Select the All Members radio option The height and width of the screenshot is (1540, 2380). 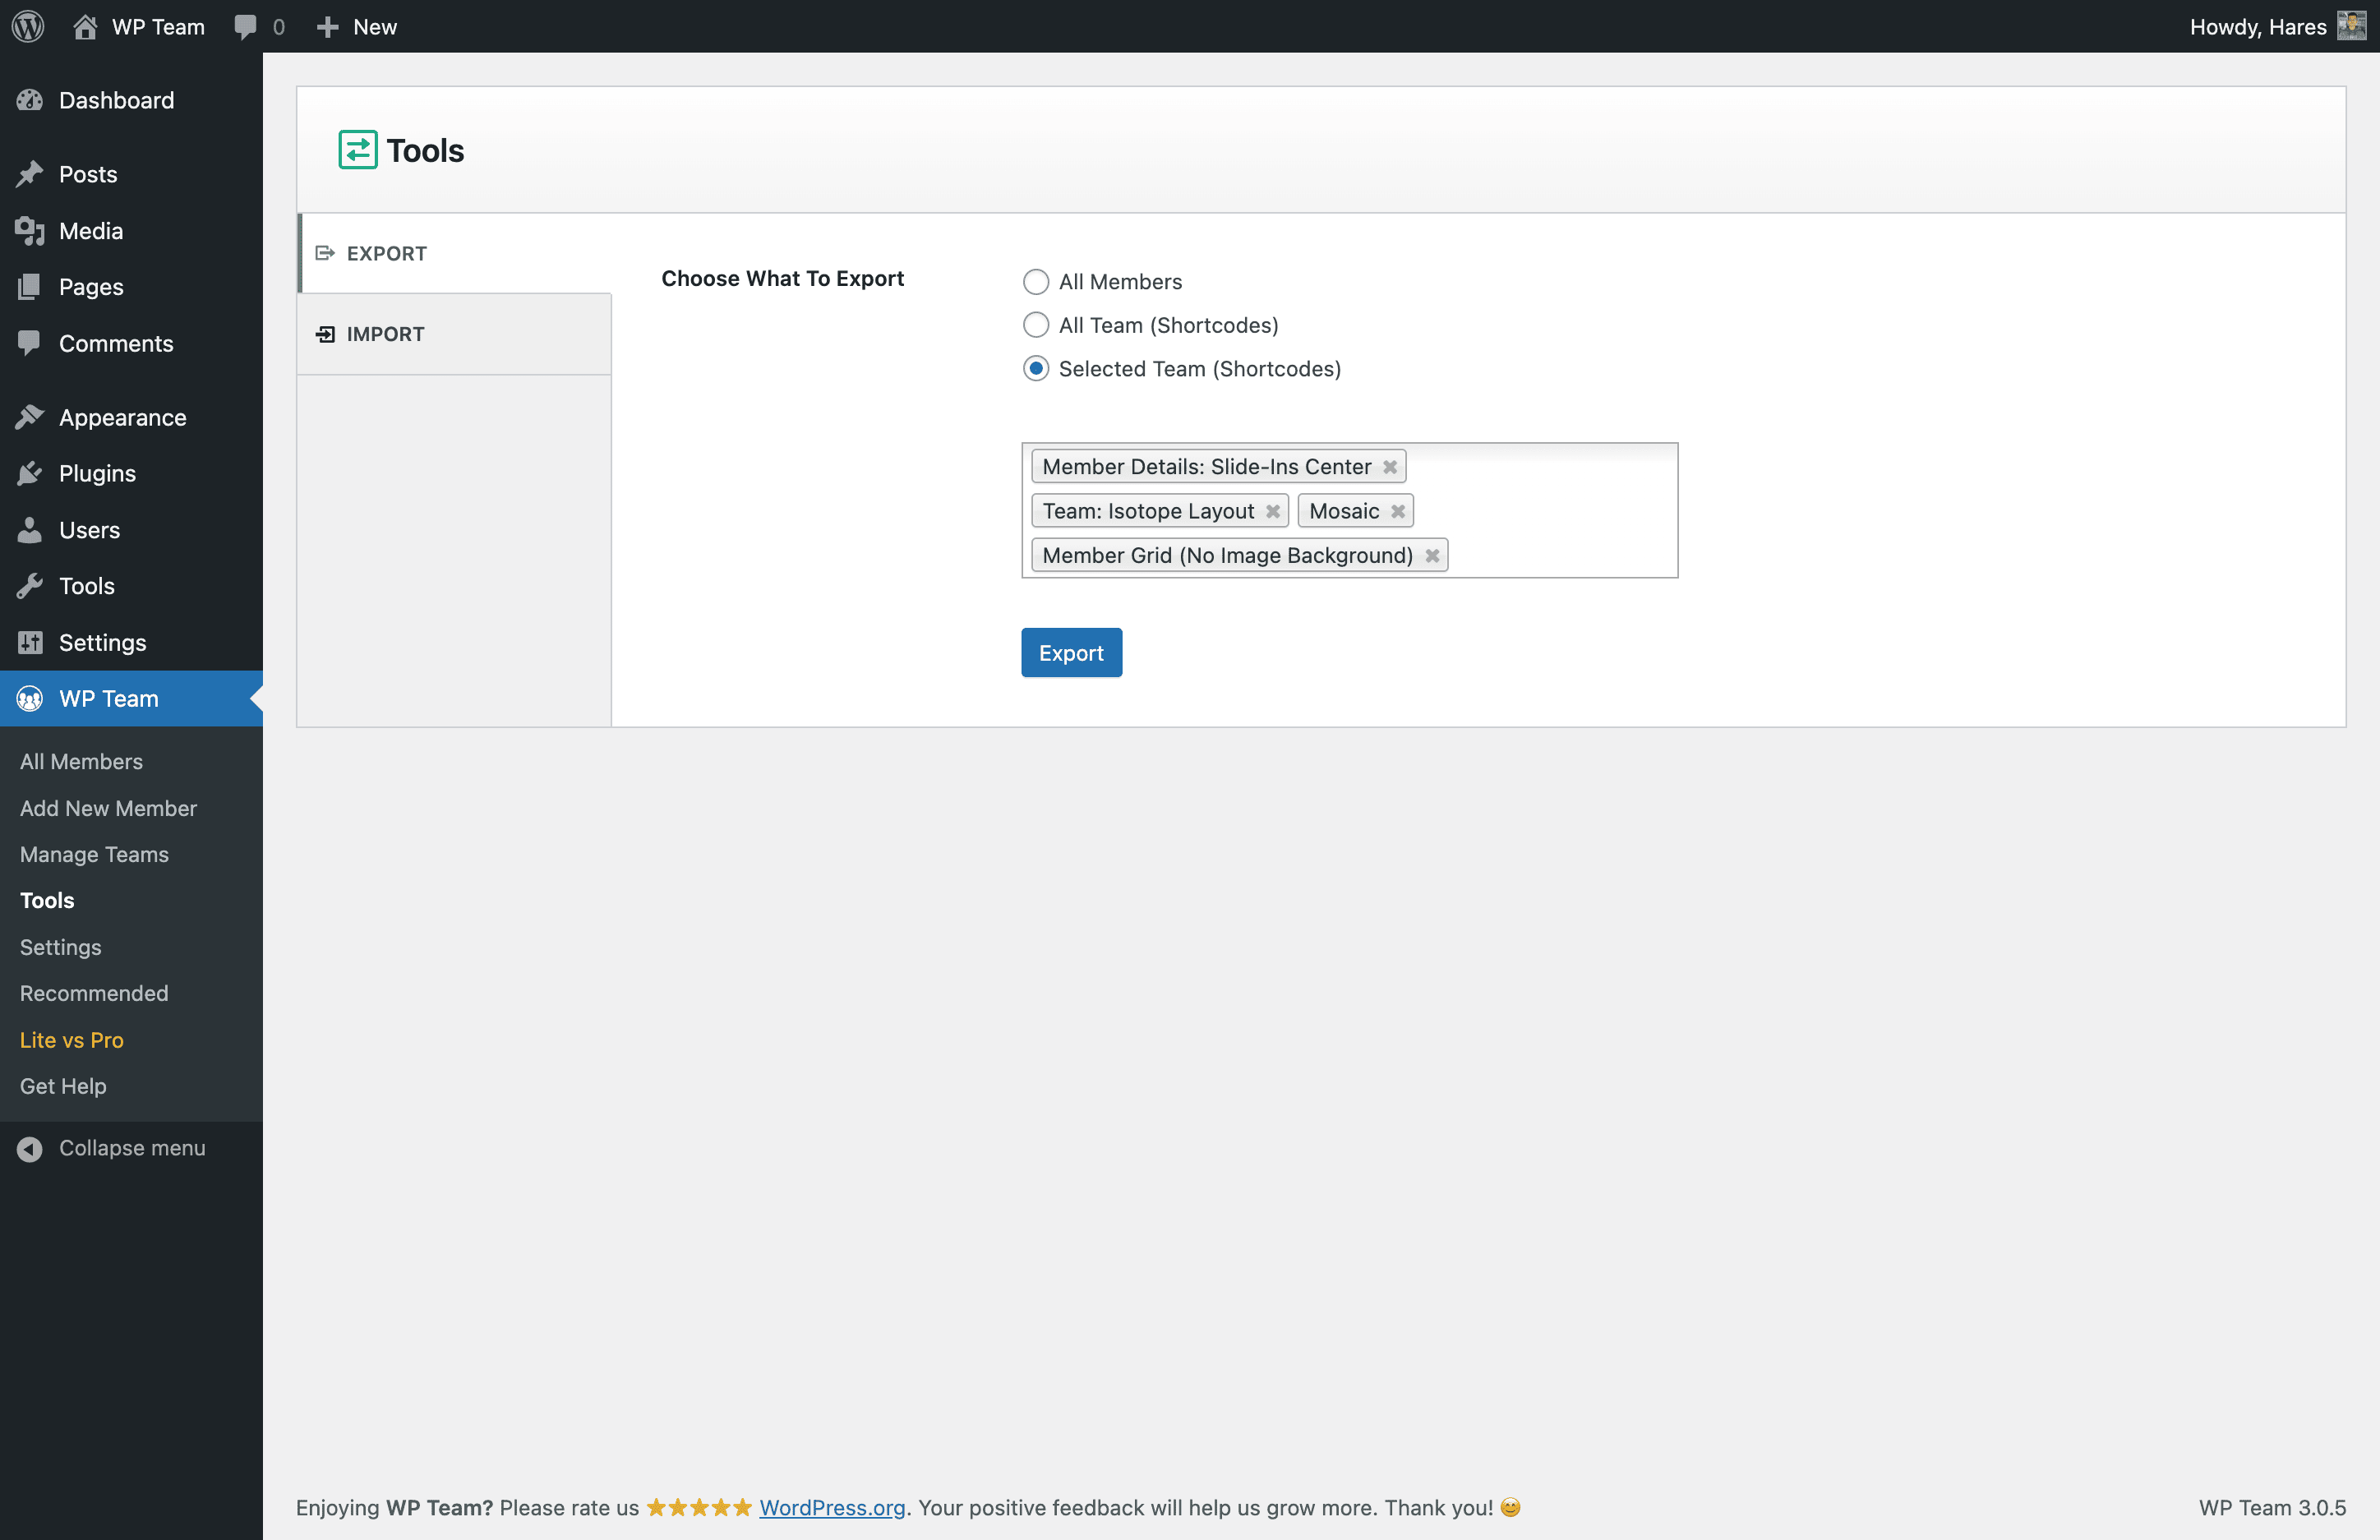coord(1036,282)
